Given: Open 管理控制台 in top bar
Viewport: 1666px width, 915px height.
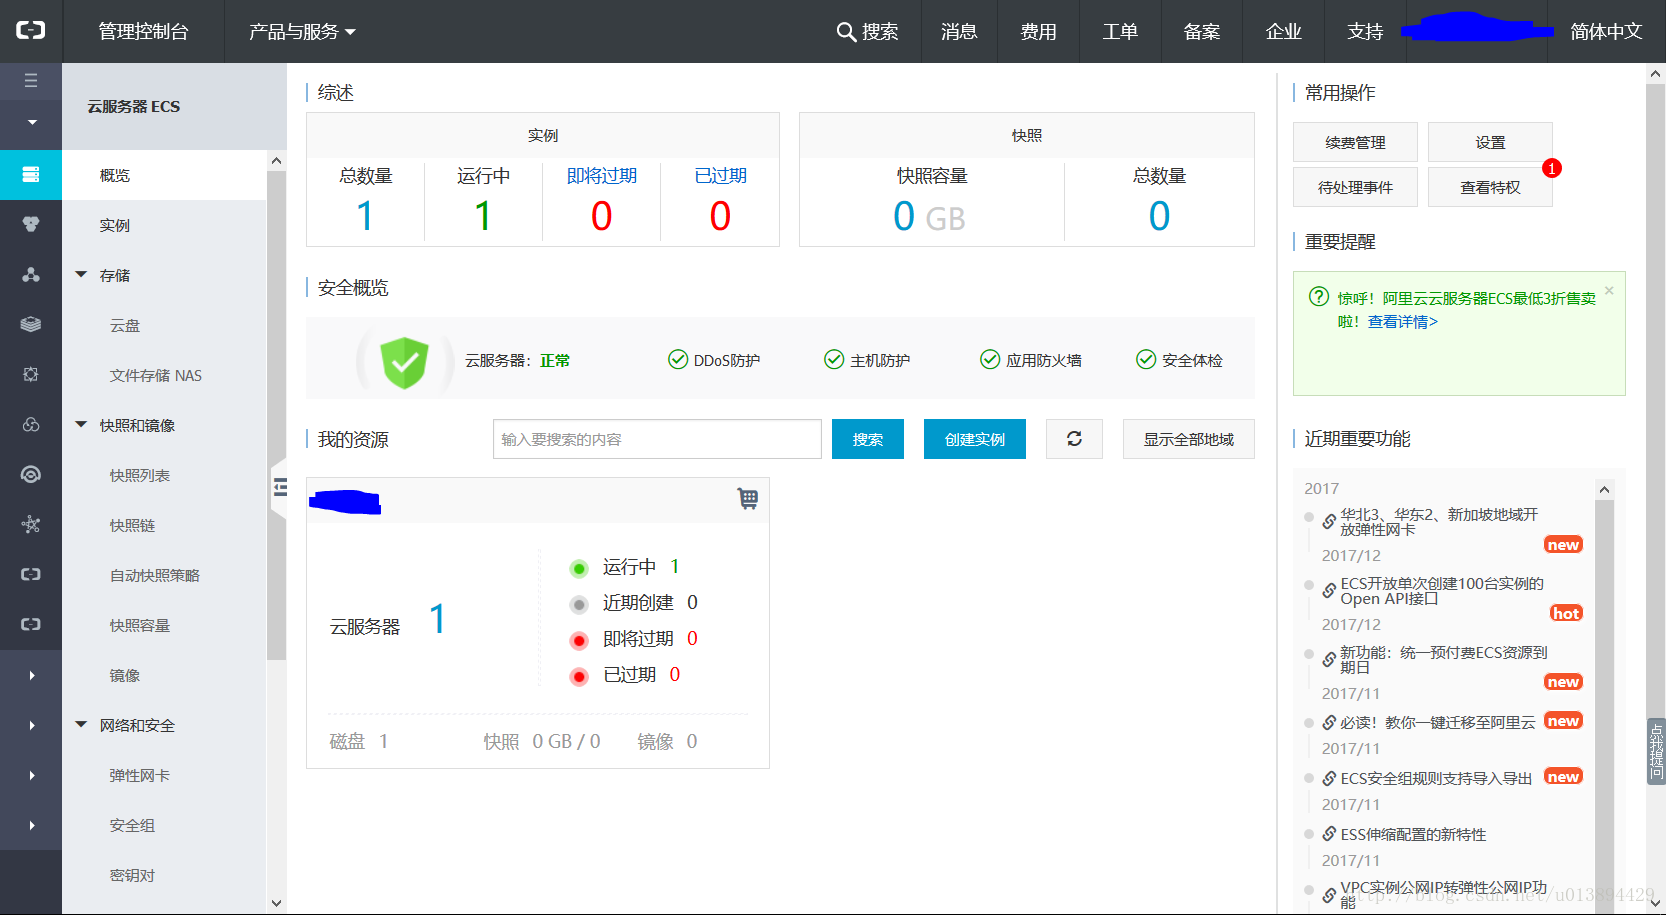Looking at the screenshot, I should (143, 32).
